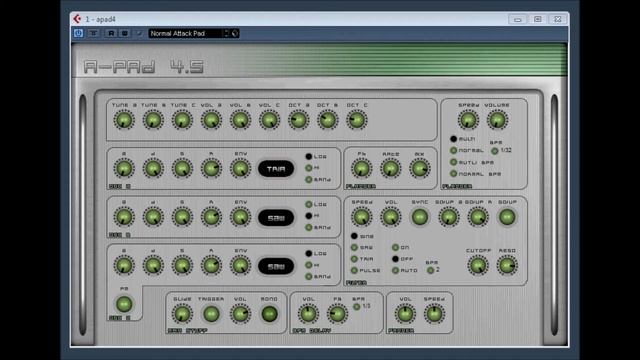Click the Mix knob

[420, 169]
